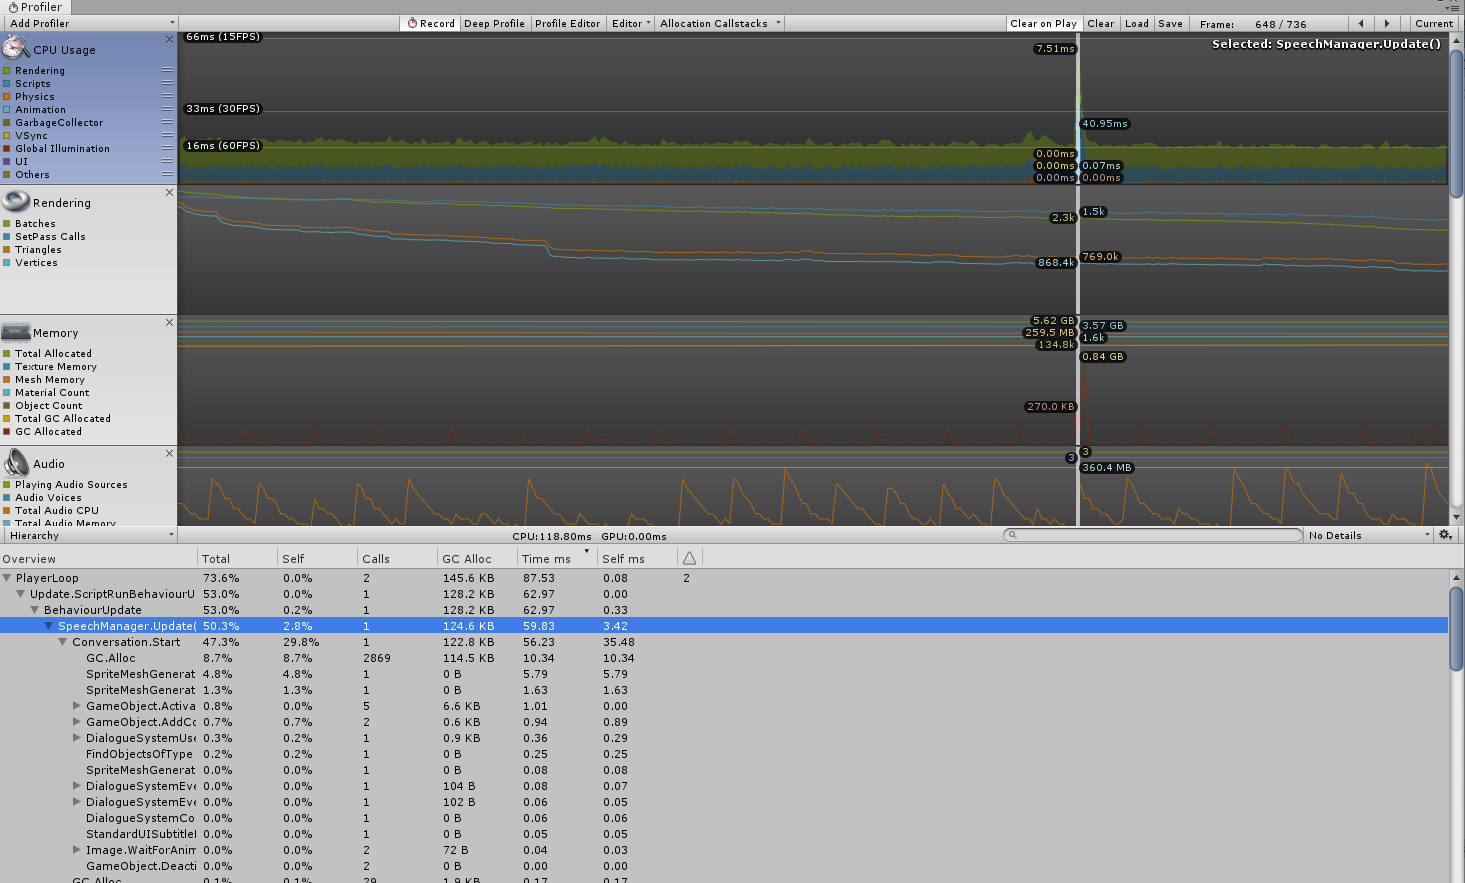The image size is (1465, 883).
Task: Click the reorder handle next to Scripts
Action: pos(167,83)
